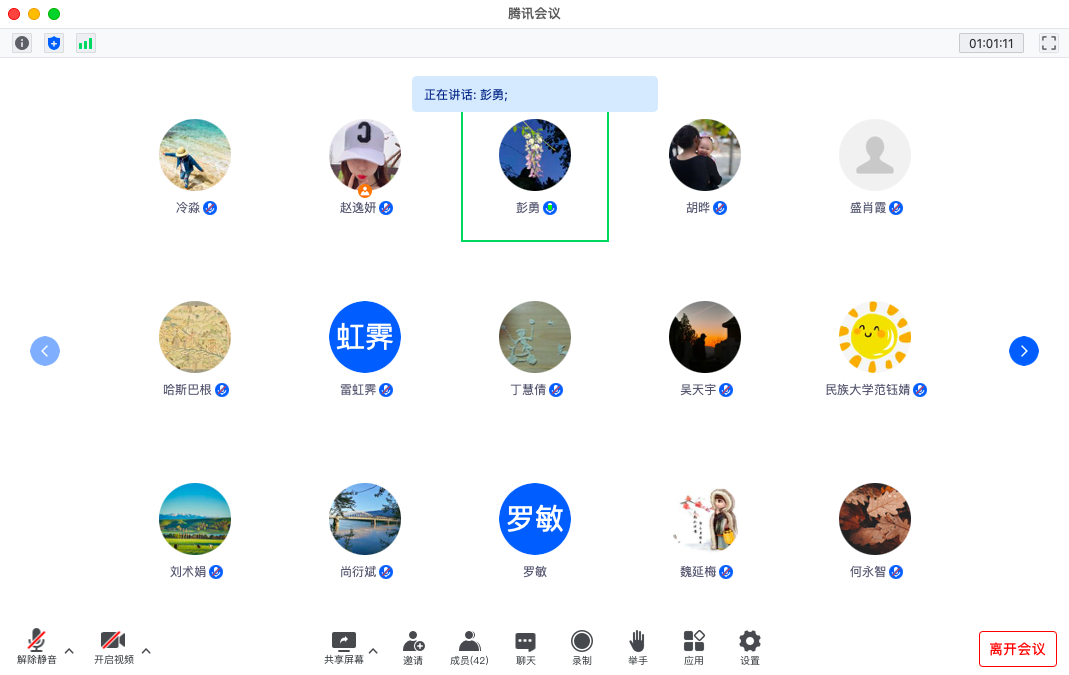Start 录制 recording

coord(582,647)
